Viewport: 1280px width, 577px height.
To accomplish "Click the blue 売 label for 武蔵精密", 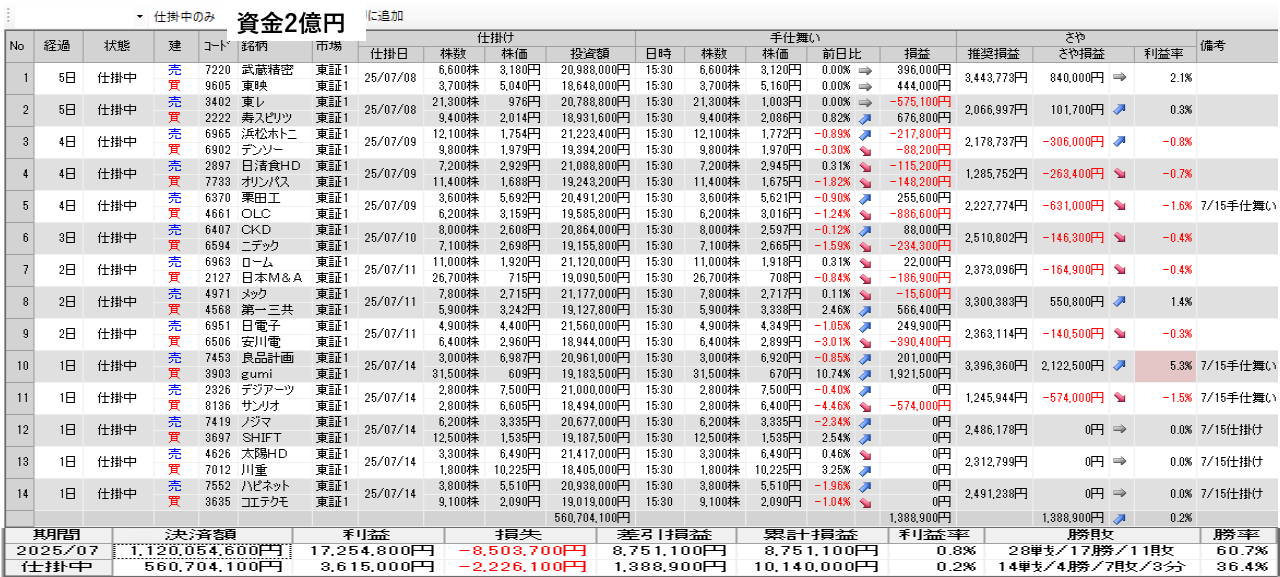I will (x=175, y=70).
